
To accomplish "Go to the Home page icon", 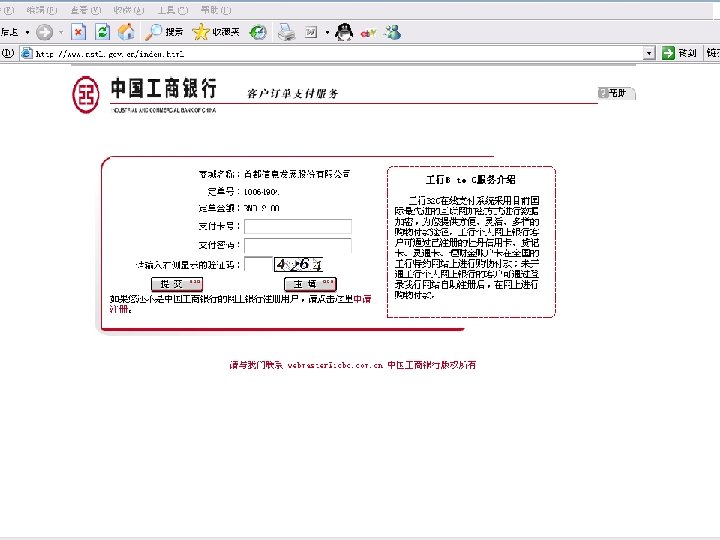I will tap(126, 32).
